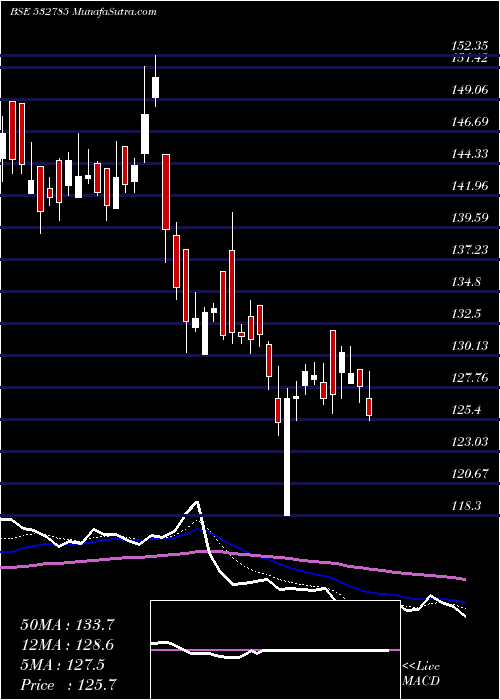This screenshot has width=500, height=700.
Task: Click the 130.13 price level label
Action: (469, 346)
